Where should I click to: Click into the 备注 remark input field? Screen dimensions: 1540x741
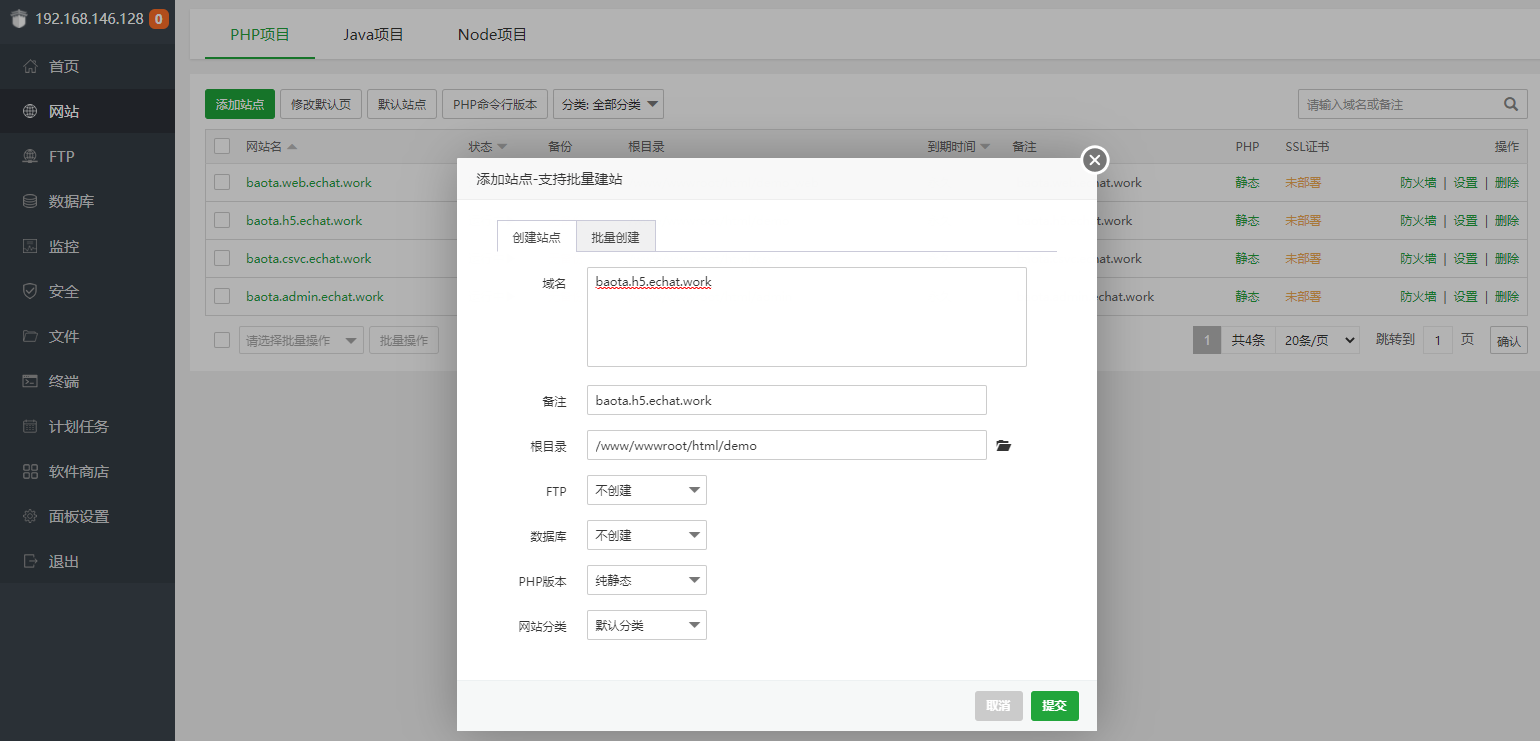(x=786, y=400)
